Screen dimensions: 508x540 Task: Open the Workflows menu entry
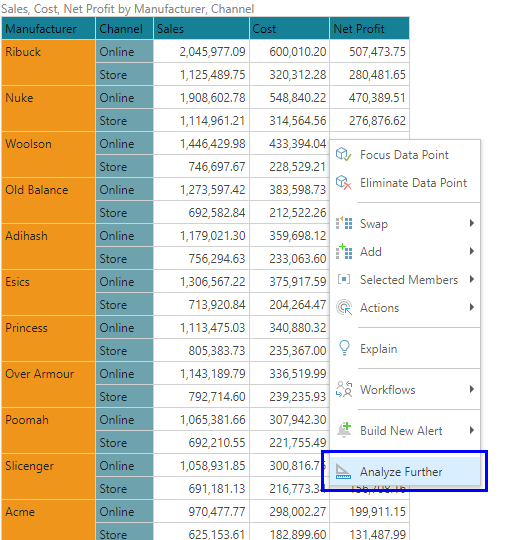(x=405, y=390)
